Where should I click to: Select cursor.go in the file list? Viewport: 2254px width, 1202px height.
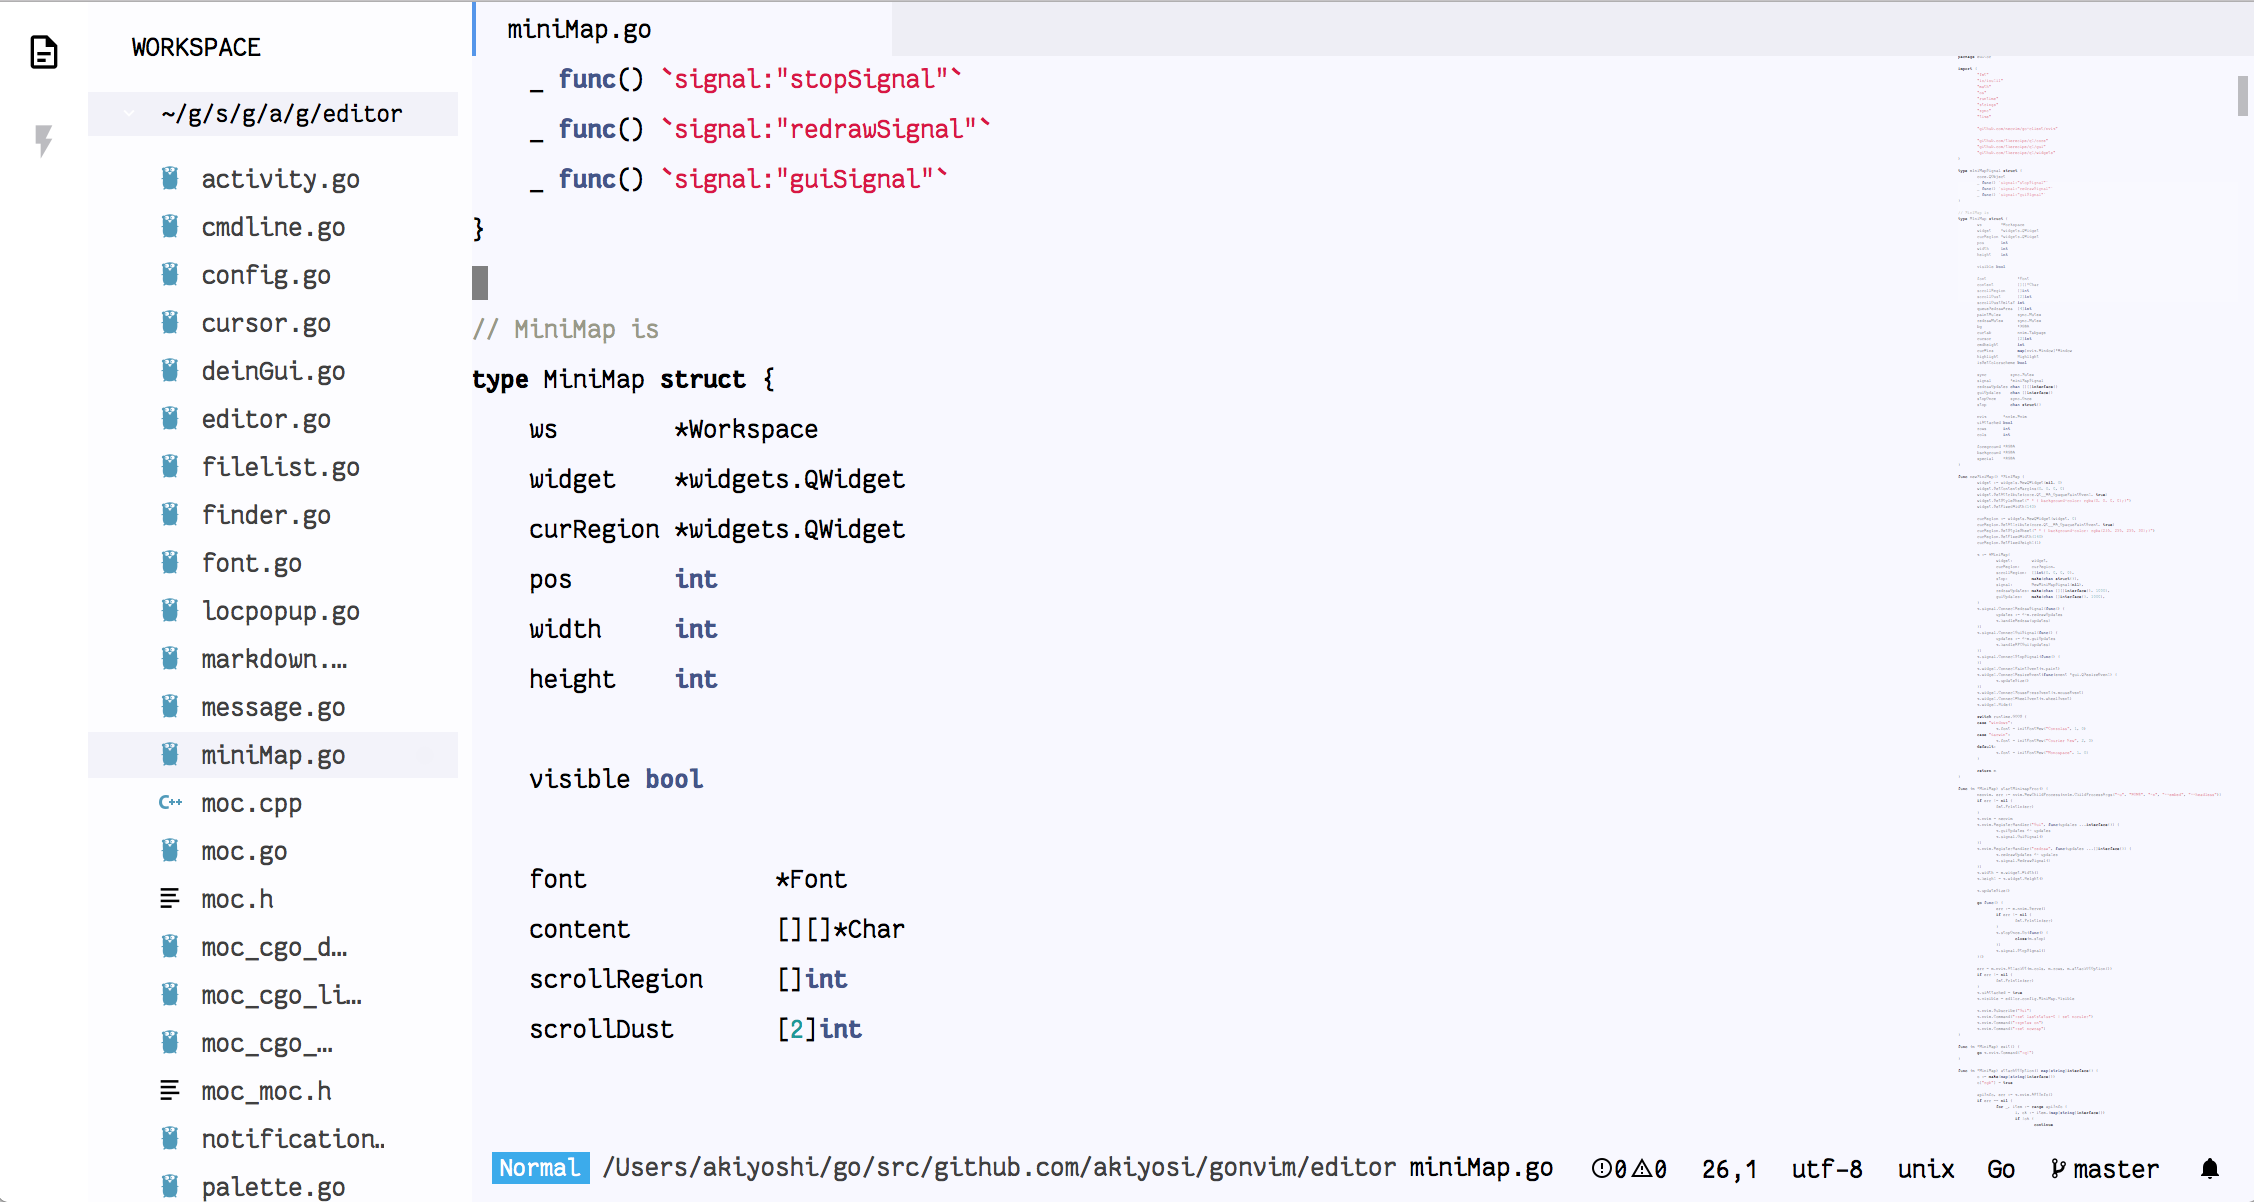267,322
